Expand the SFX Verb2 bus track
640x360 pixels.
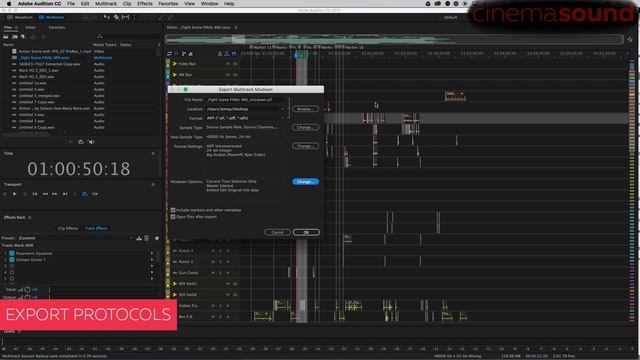[x=175, y=295]
